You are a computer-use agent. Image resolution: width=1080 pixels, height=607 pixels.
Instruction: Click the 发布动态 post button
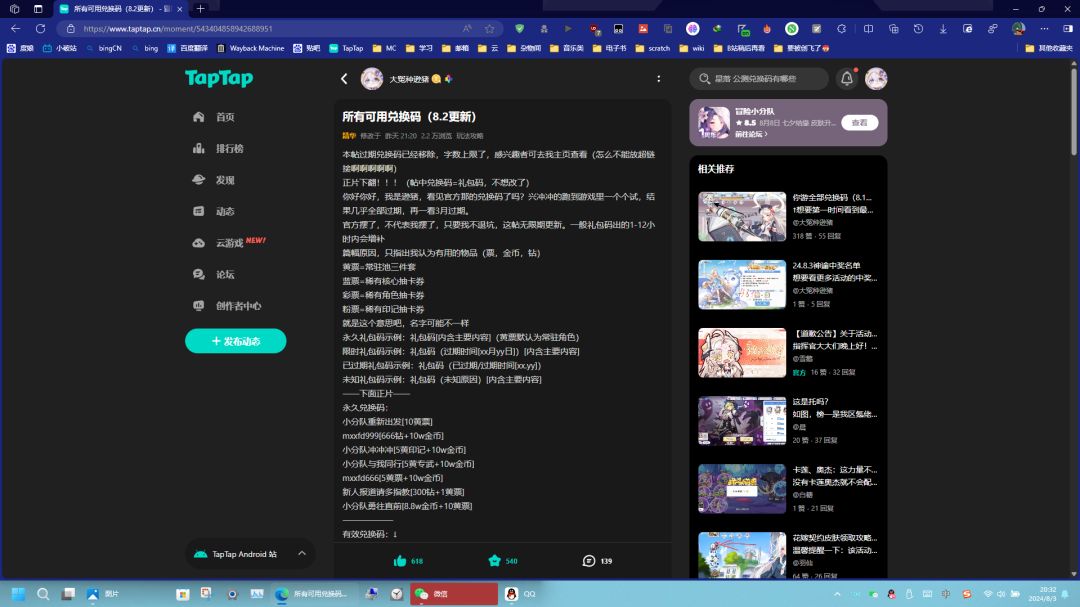click(x=236, y=341)
